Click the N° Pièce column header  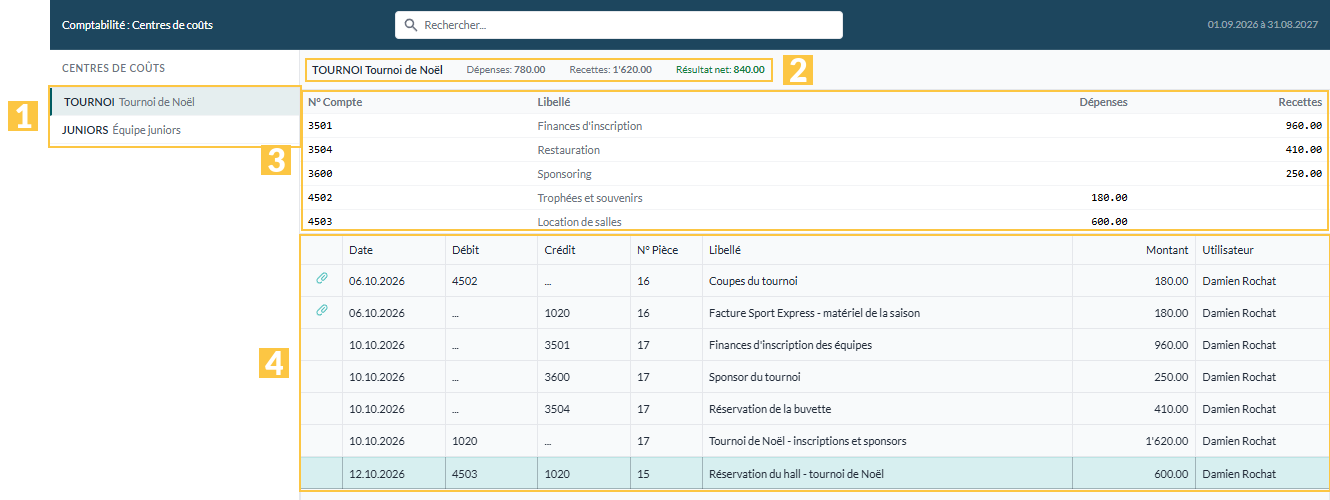pyautogui.click(x=657, y=250)
